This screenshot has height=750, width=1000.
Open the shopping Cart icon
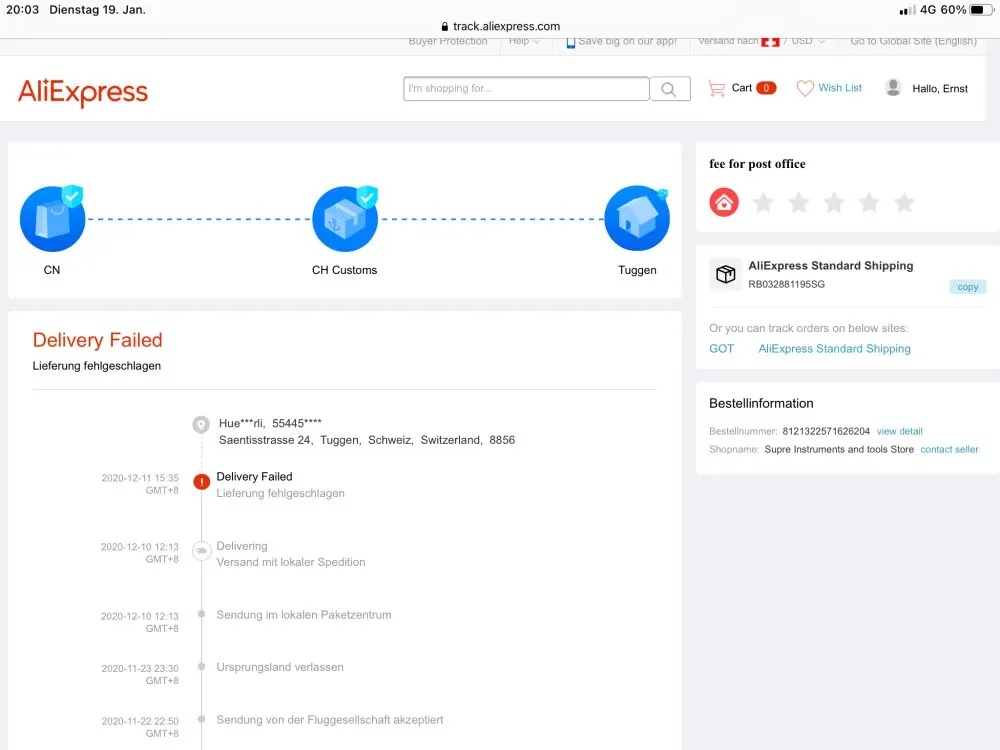pos(717,88)
